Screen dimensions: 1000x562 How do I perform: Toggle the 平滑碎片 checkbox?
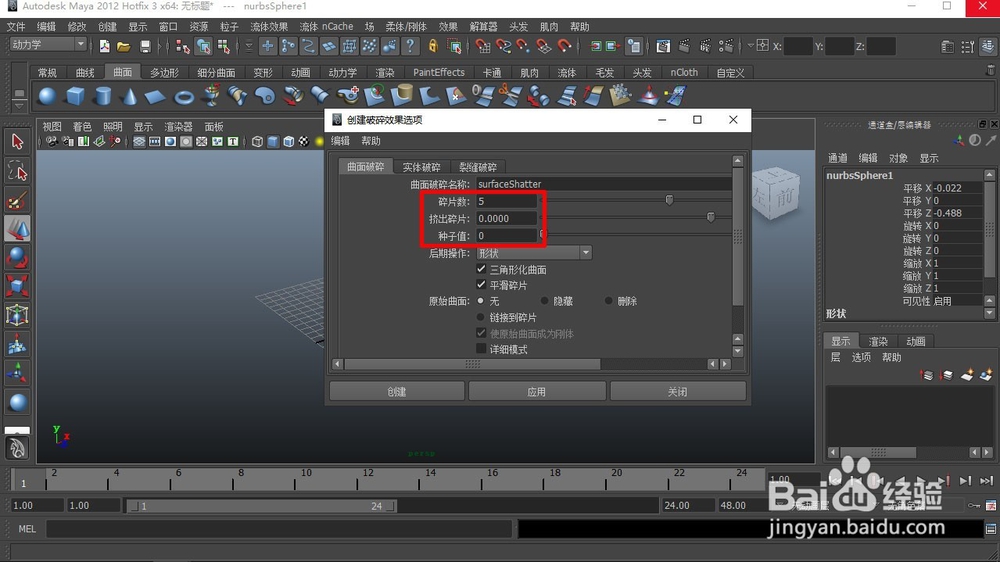[x=482, y=285]
